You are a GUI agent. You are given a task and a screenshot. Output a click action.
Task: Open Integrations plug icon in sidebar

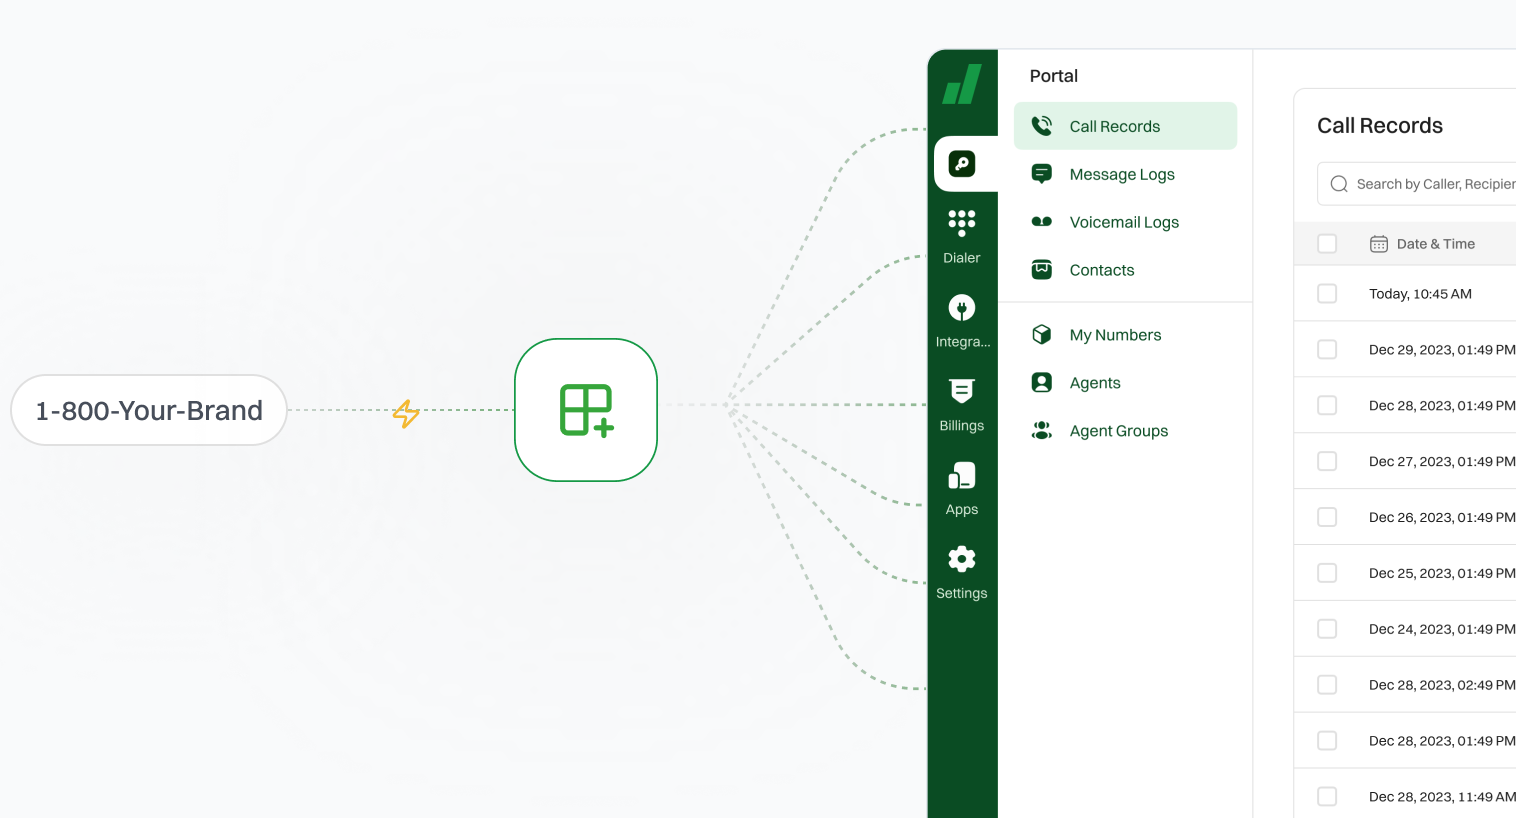point(961,319)
